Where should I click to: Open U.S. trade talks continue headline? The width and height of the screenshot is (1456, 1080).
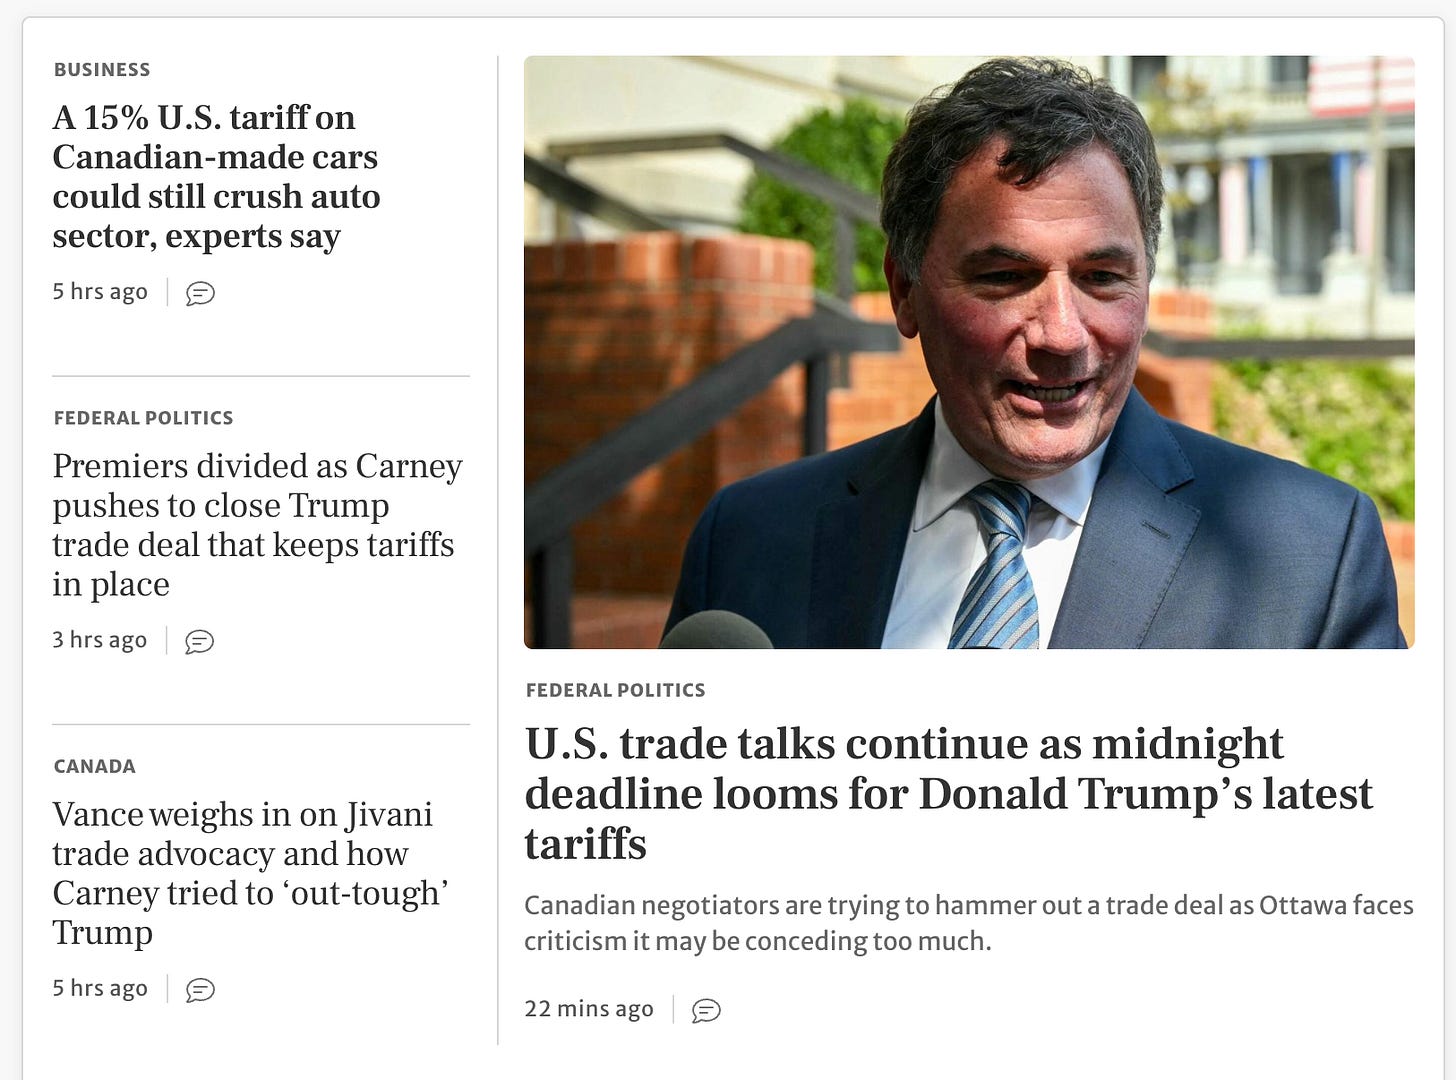point(948,793)
